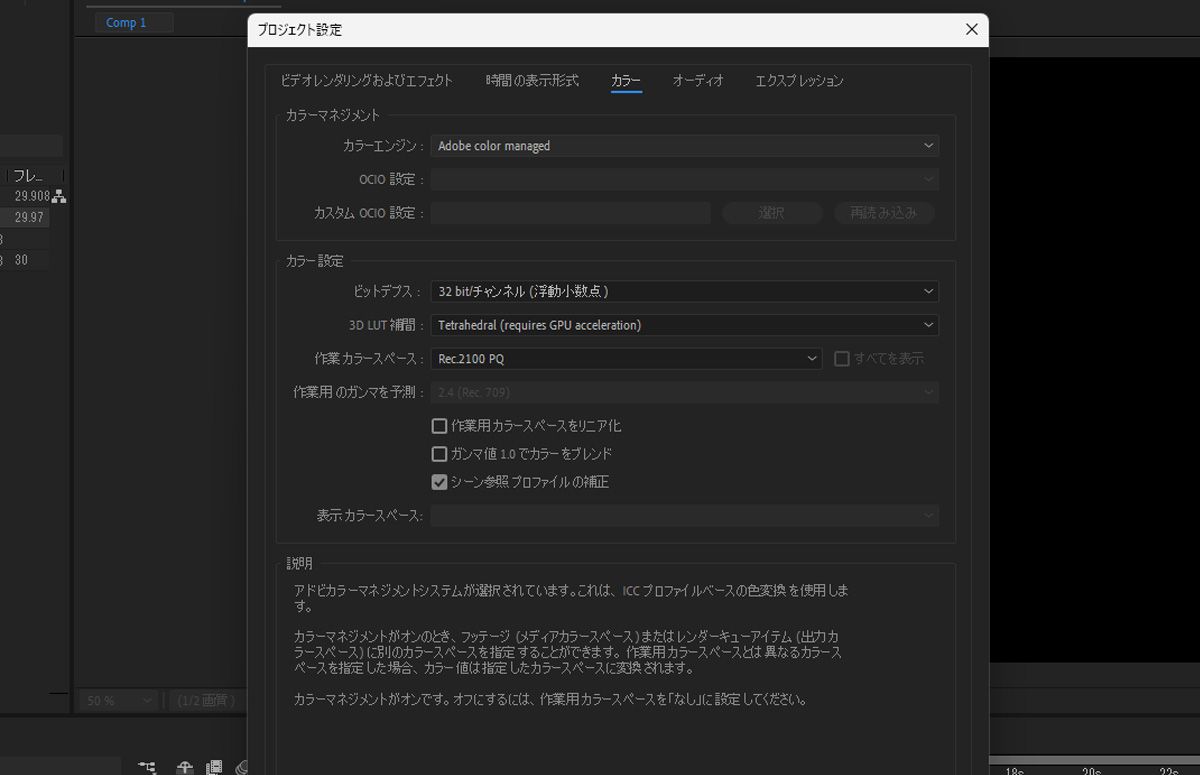Click the 再読み込み button
Screen dimensions: 1200x775
[x=884, y=213]
